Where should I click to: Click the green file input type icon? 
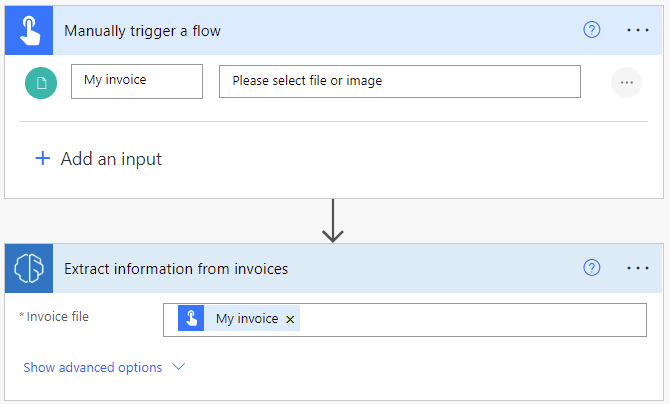tap(41, 82)
